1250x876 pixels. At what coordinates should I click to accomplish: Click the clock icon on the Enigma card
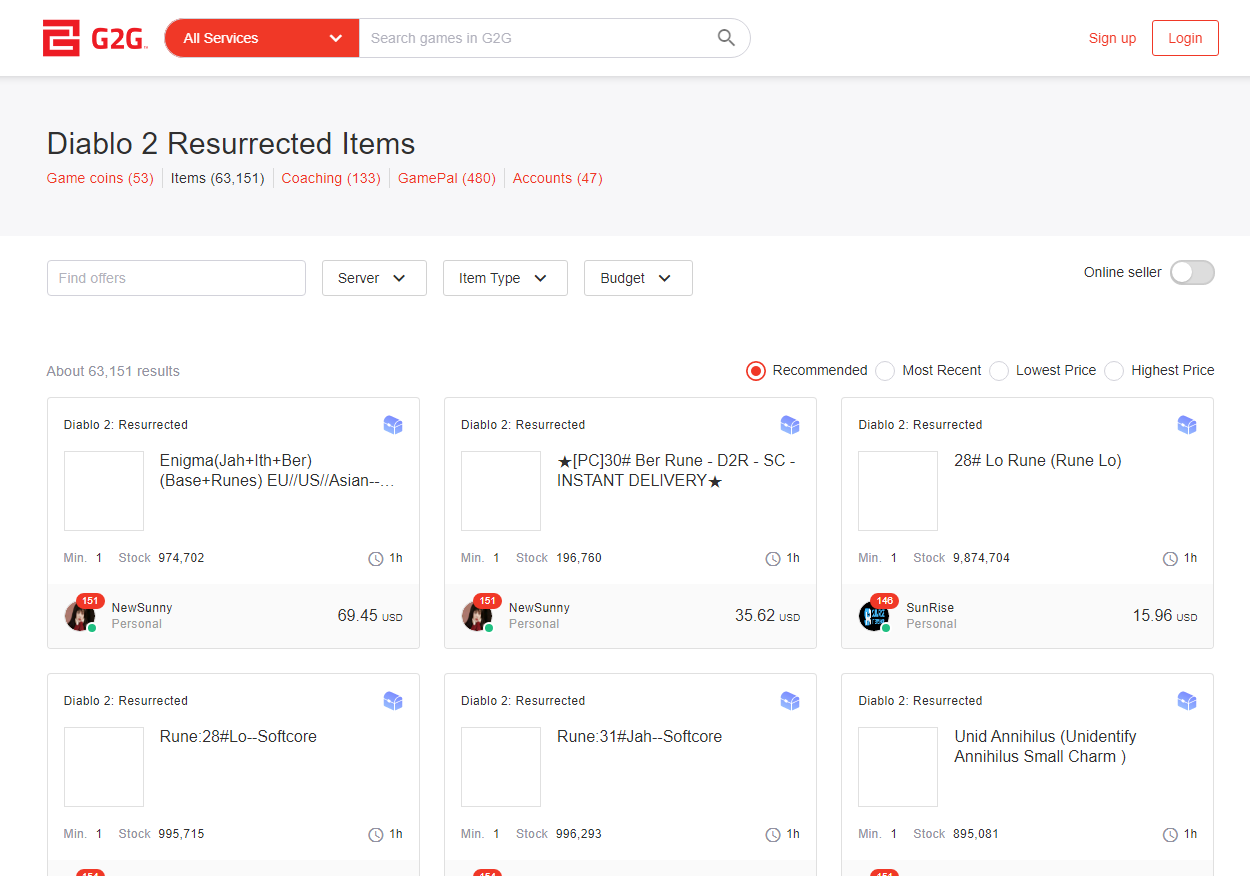coord(376,559)
